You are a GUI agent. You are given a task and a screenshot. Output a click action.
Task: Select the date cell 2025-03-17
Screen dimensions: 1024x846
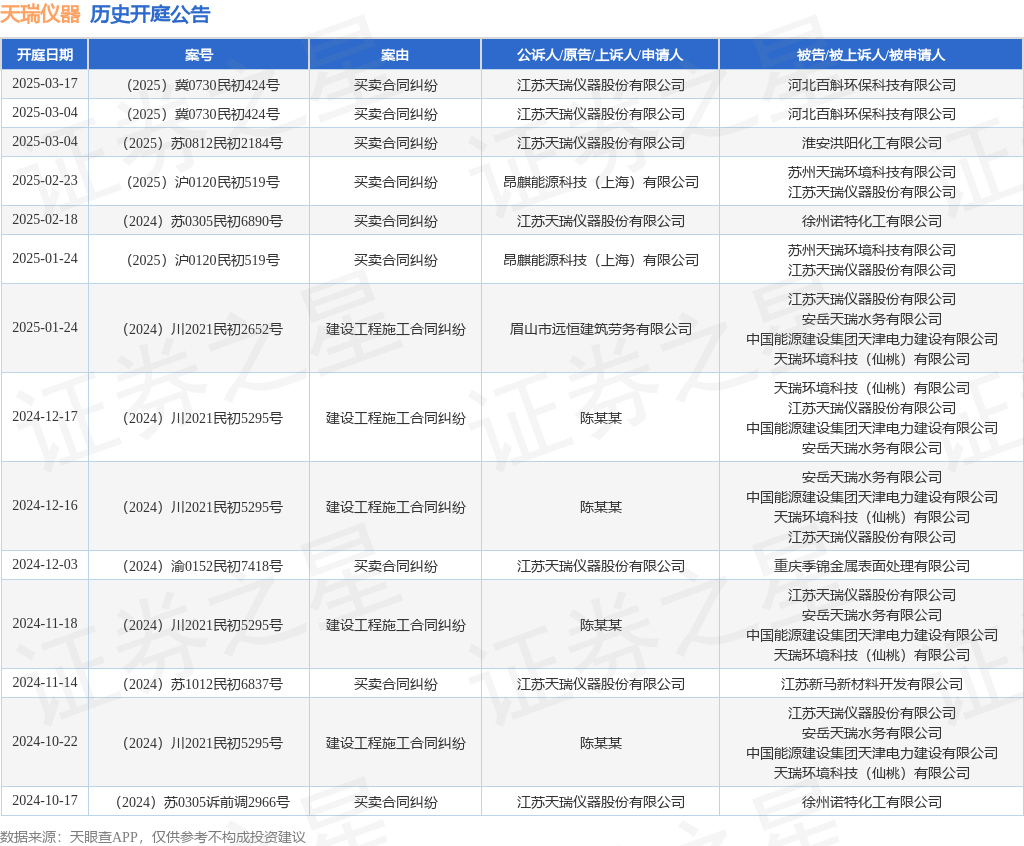44,84
